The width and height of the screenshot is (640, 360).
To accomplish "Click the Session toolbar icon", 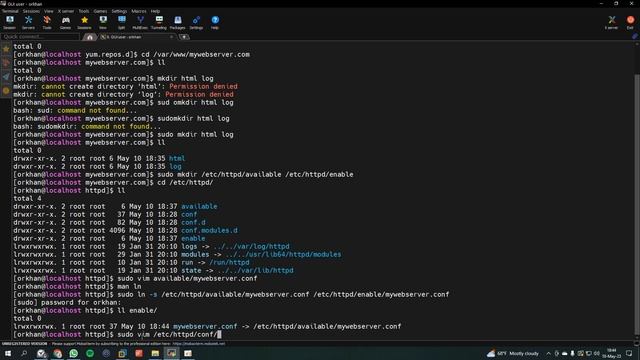I will click(9, 22).
